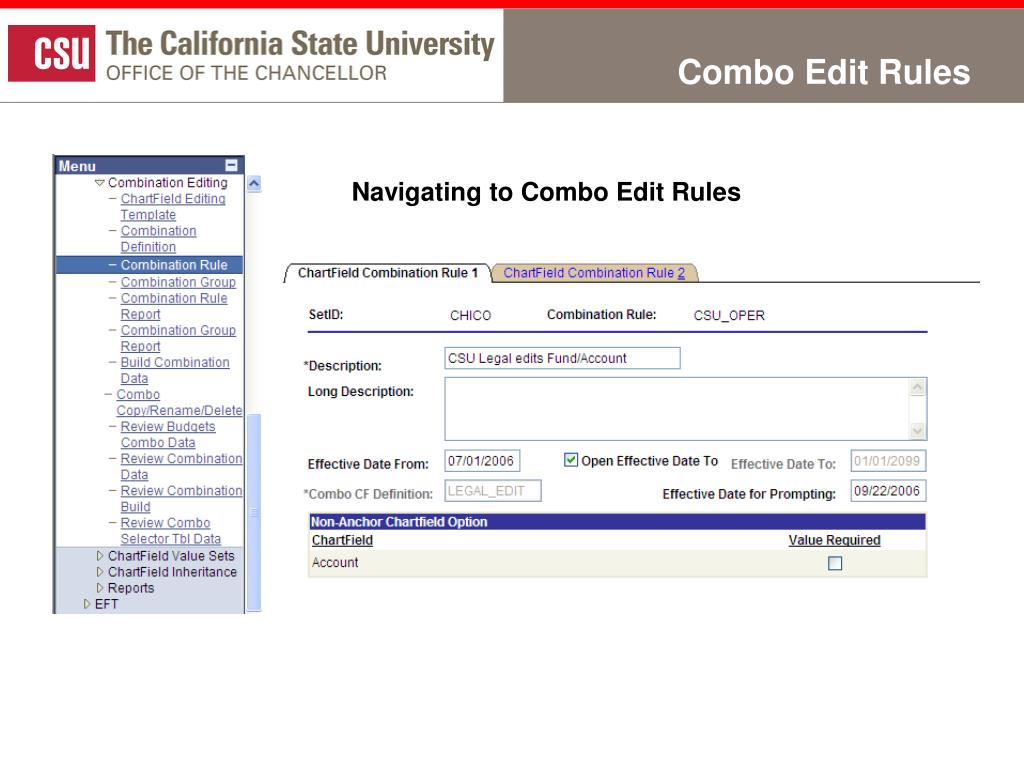Viewport: 1024px width, 768px height.
Task: Select ChartField Combination Rule 1 tab
Action: (388, 273)
